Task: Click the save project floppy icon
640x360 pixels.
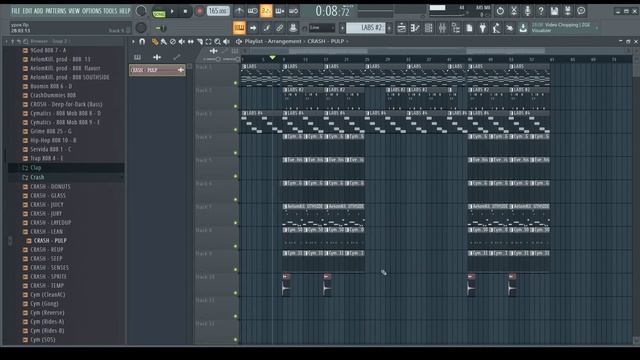Action: 554,11
